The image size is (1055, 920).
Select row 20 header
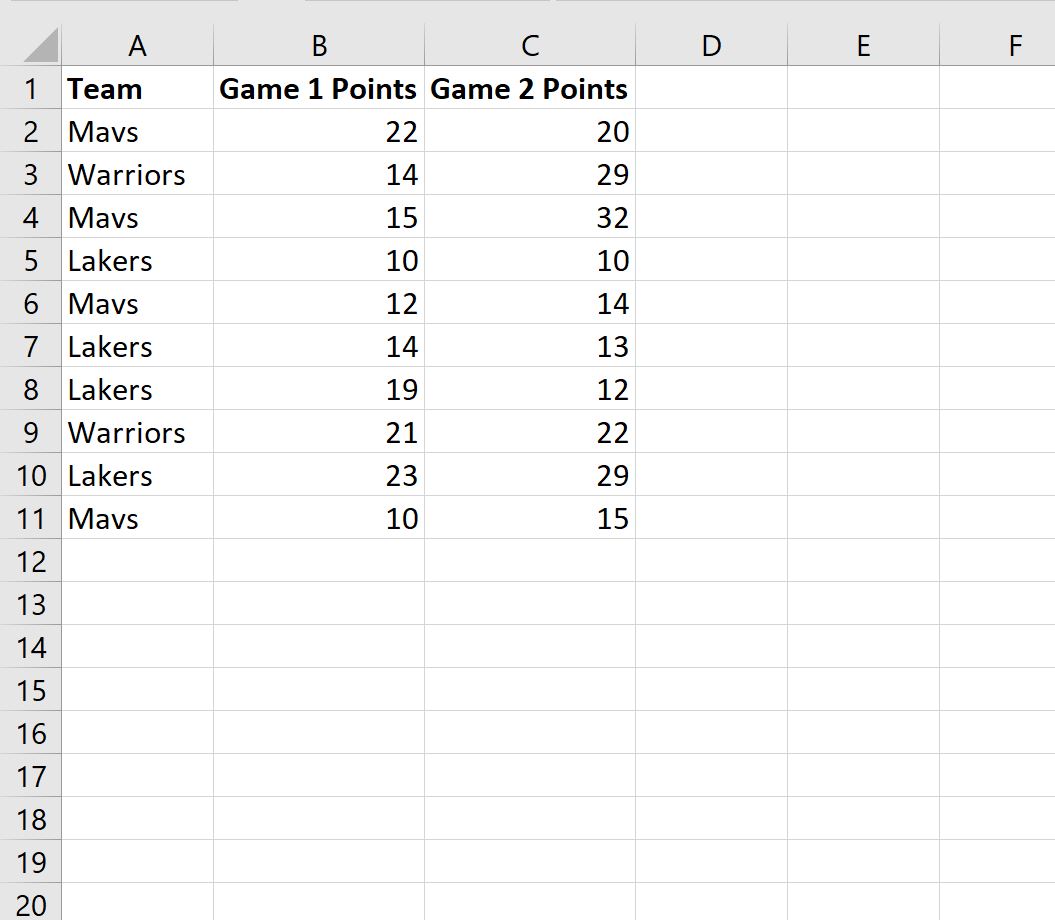click(30, 902)
